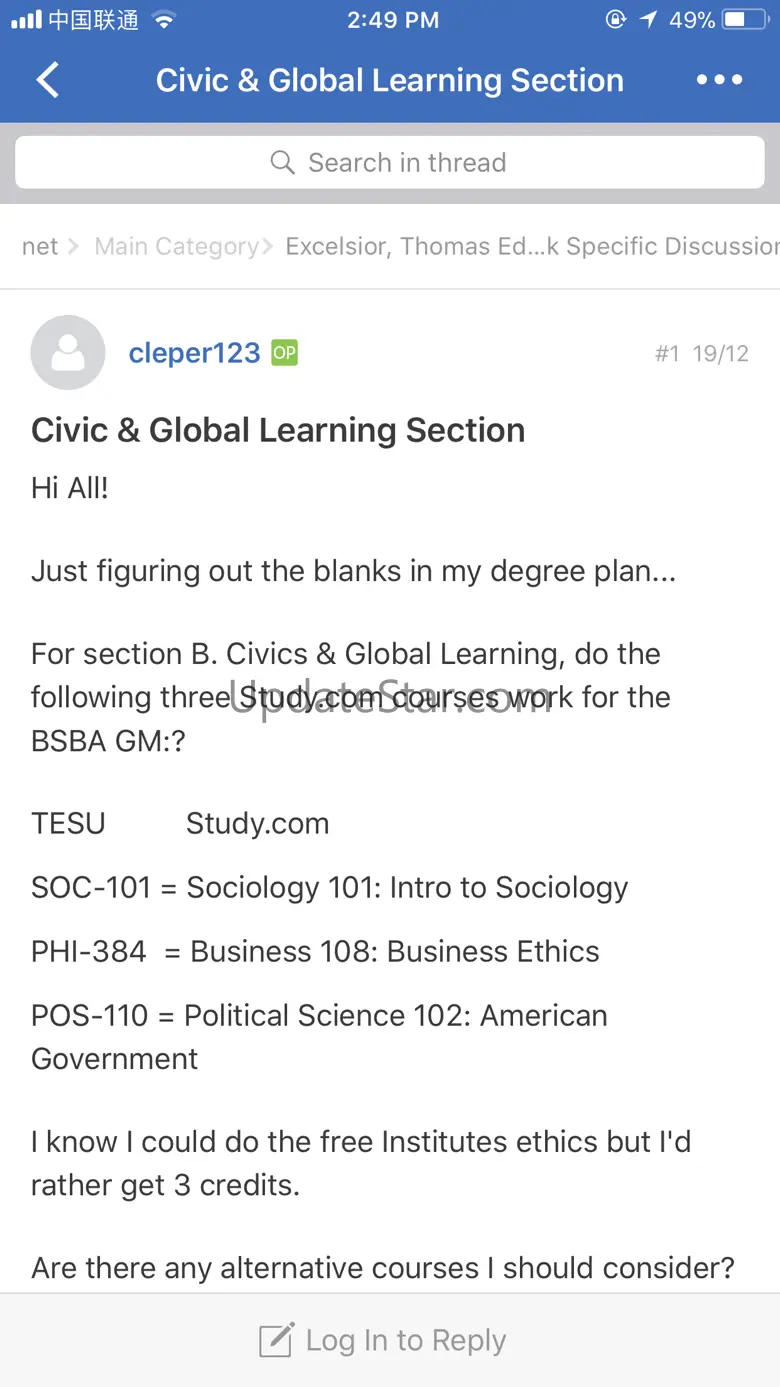Open Excelsior, Thomas Ed...k Specific Discussion breadcrumb

[532, 246]
